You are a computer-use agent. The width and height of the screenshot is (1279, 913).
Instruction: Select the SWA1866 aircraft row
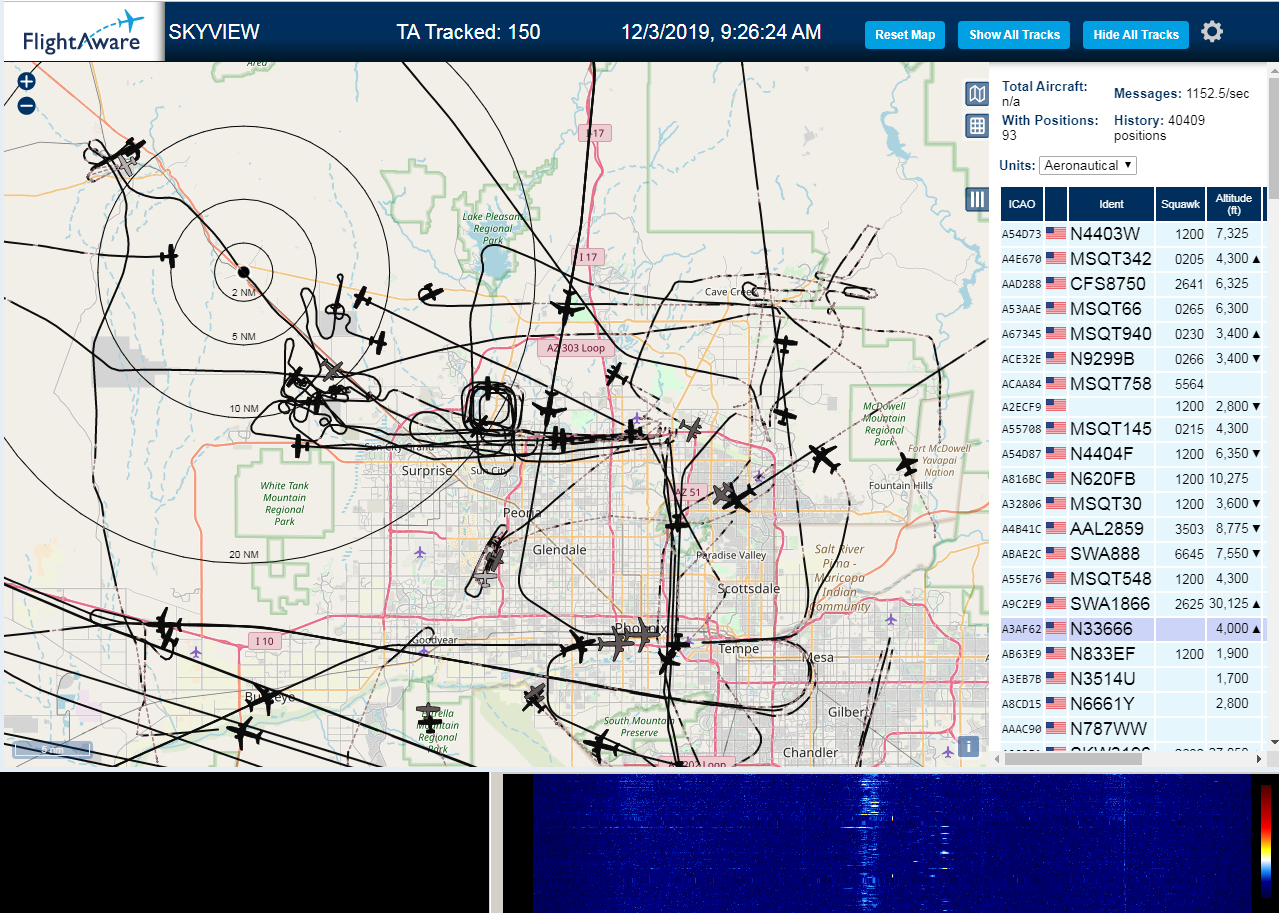pos(1133,604)
